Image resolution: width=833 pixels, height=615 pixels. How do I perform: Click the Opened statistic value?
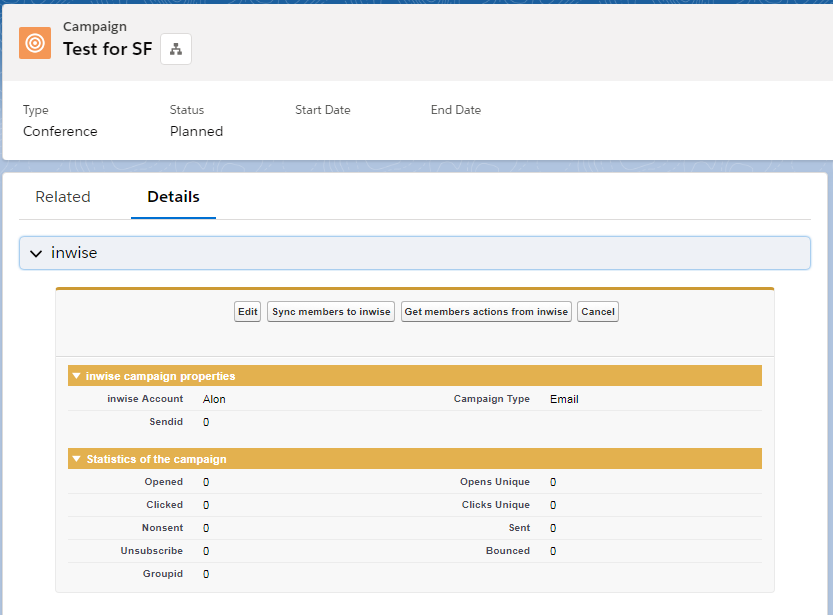pos(206,482)
